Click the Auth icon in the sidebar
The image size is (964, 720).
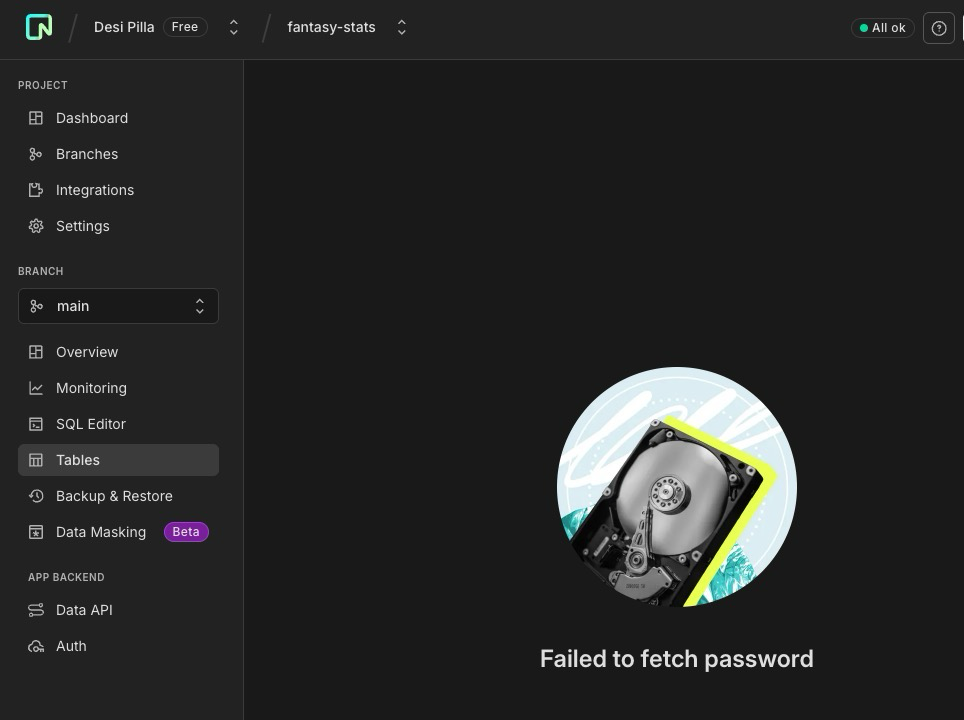point(37,646)
